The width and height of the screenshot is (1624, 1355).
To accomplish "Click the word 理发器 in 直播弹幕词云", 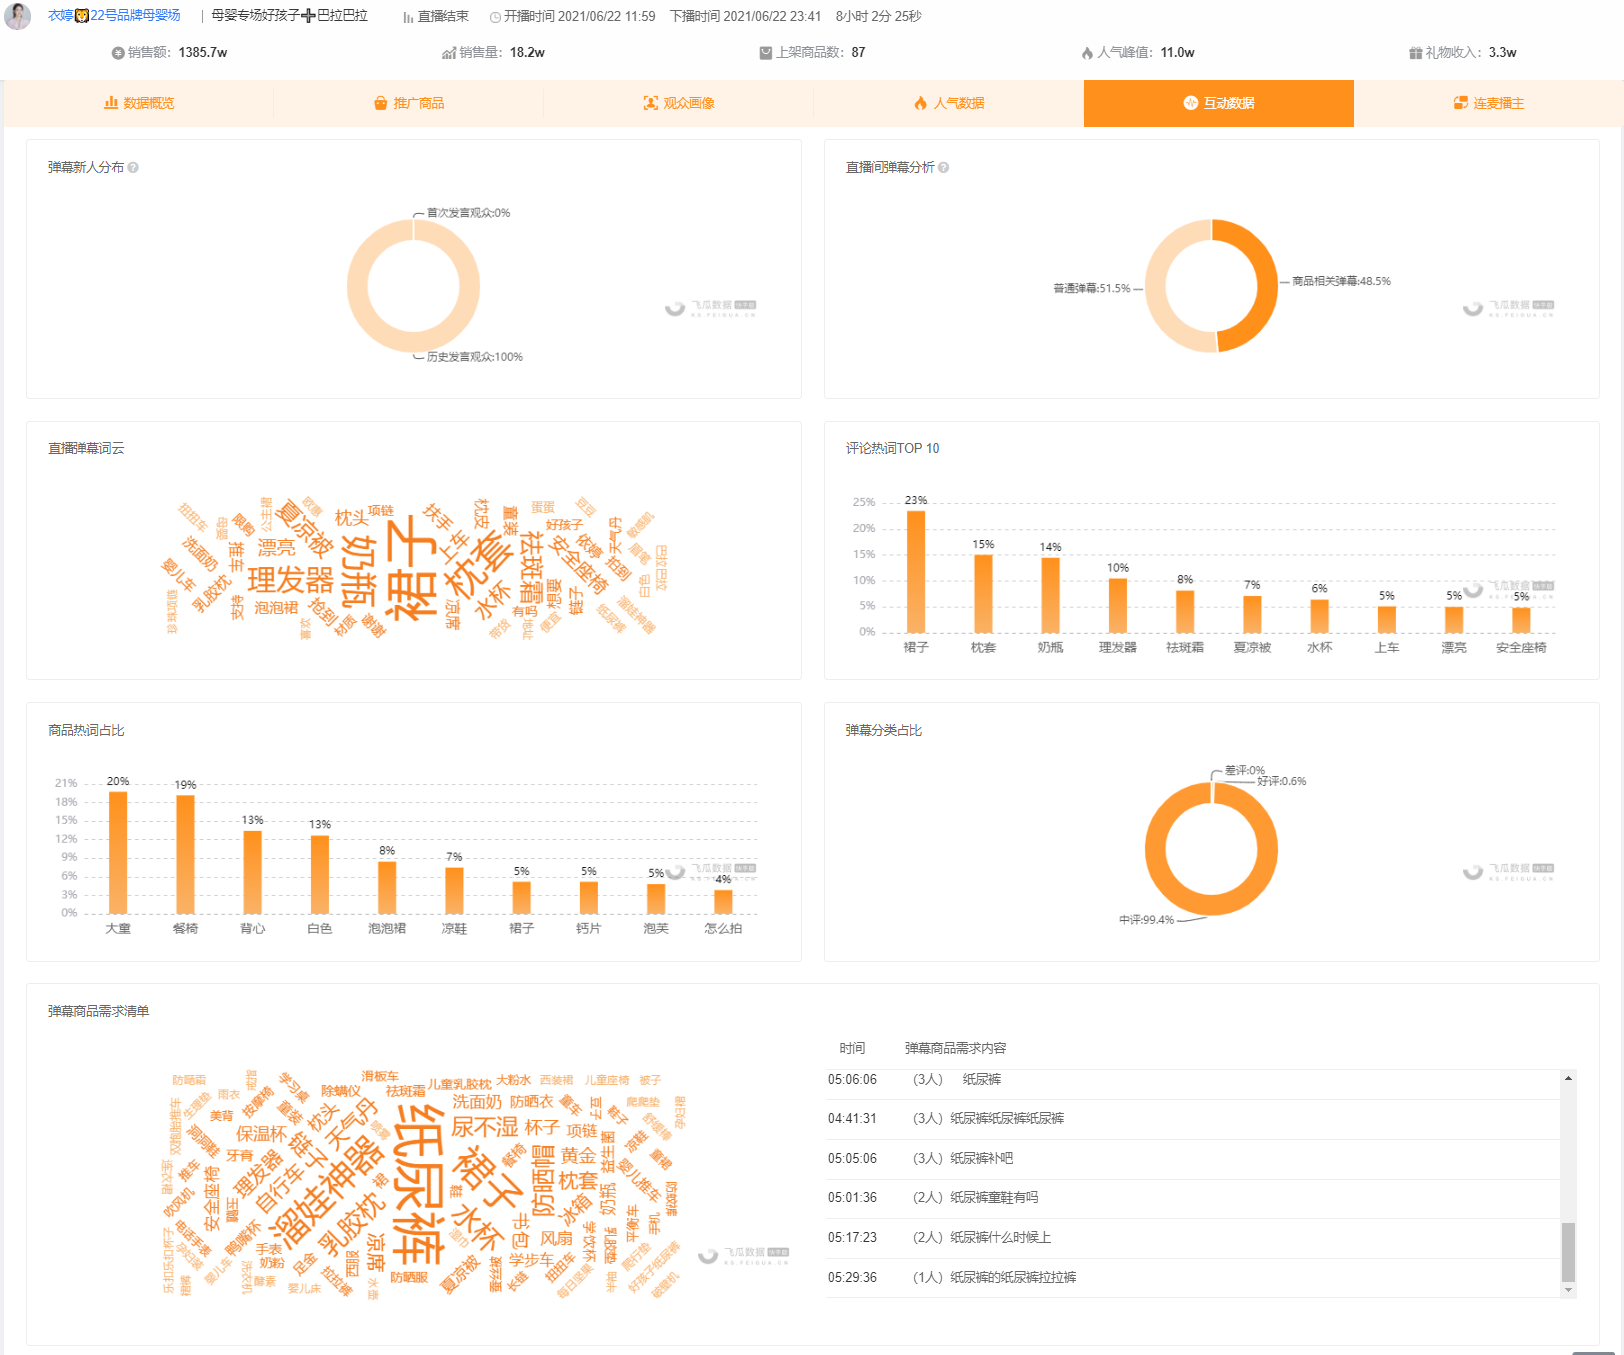I will (291, 581).
